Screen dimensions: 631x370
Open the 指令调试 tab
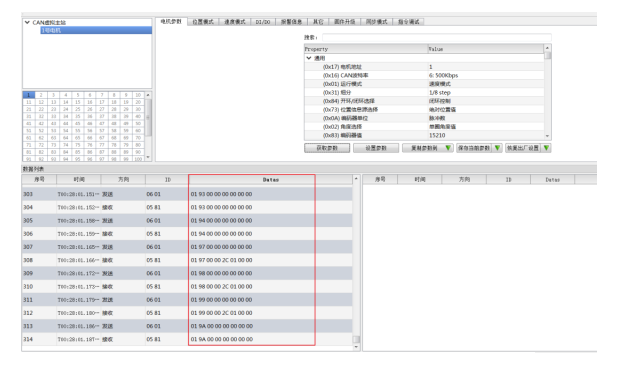[408, 22]
